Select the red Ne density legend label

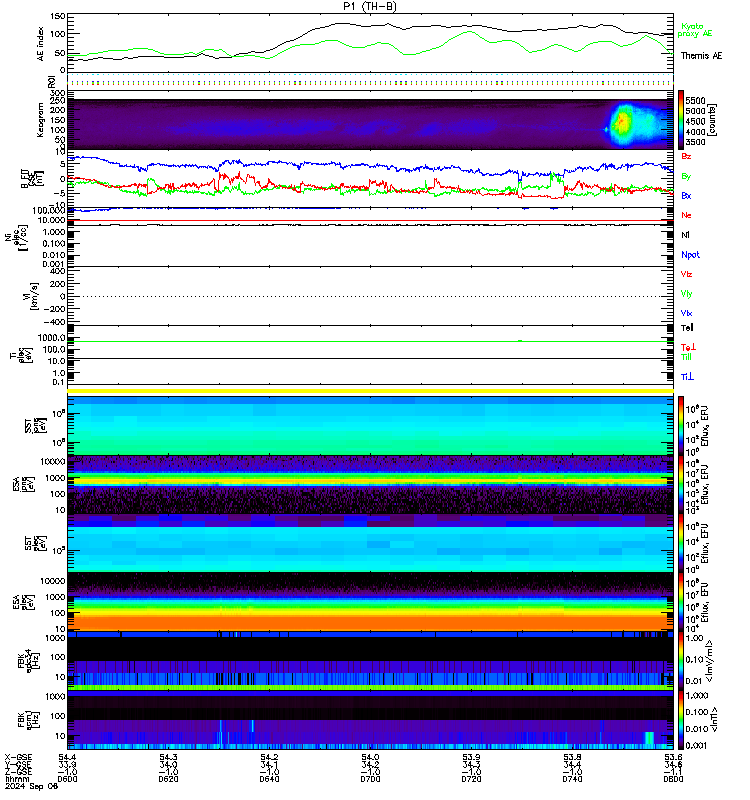click(686, 215)
